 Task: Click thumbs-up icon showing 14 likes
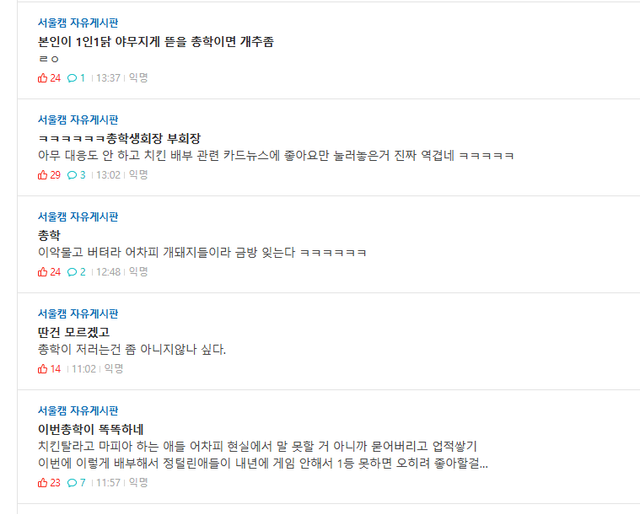[43, 369]
